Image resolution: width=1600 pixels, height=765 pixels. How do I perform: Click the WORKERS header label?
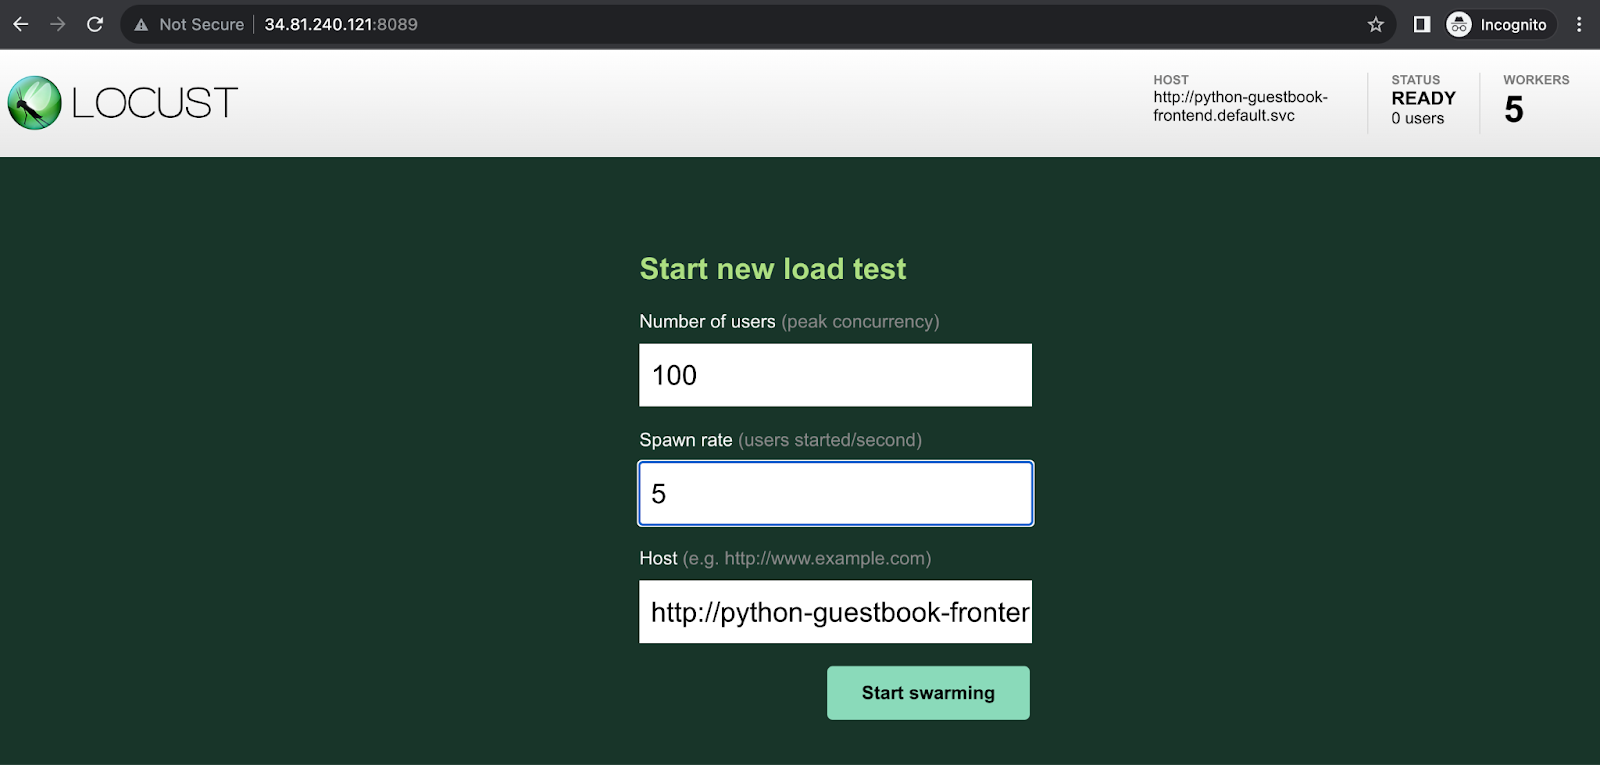(1536, 80)
